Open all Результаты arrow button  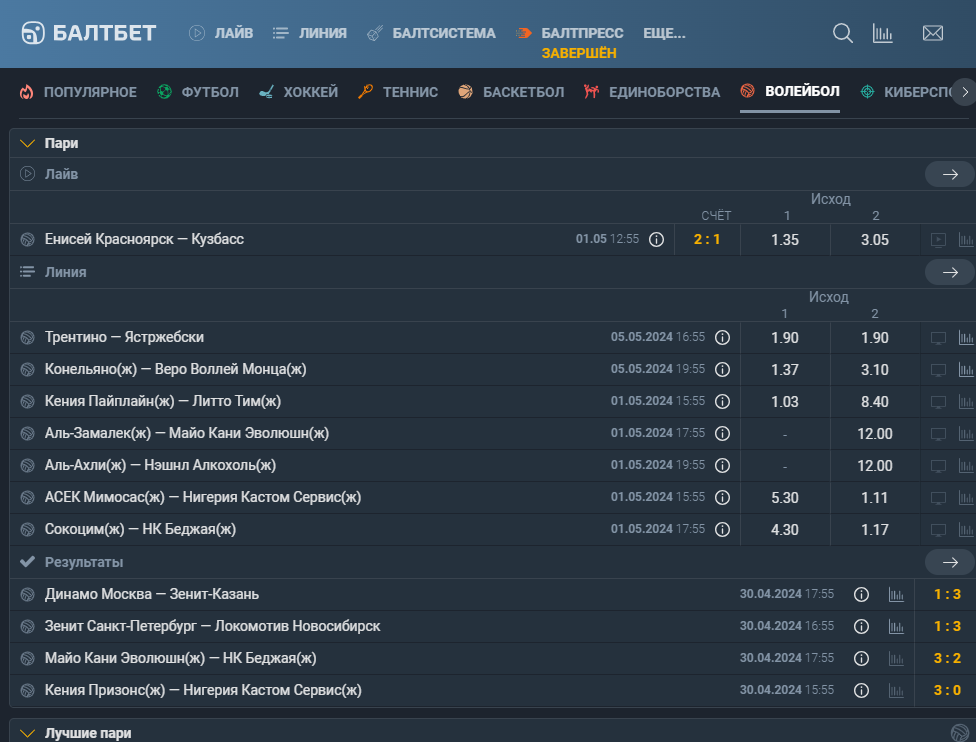click(x=950, y=562)
